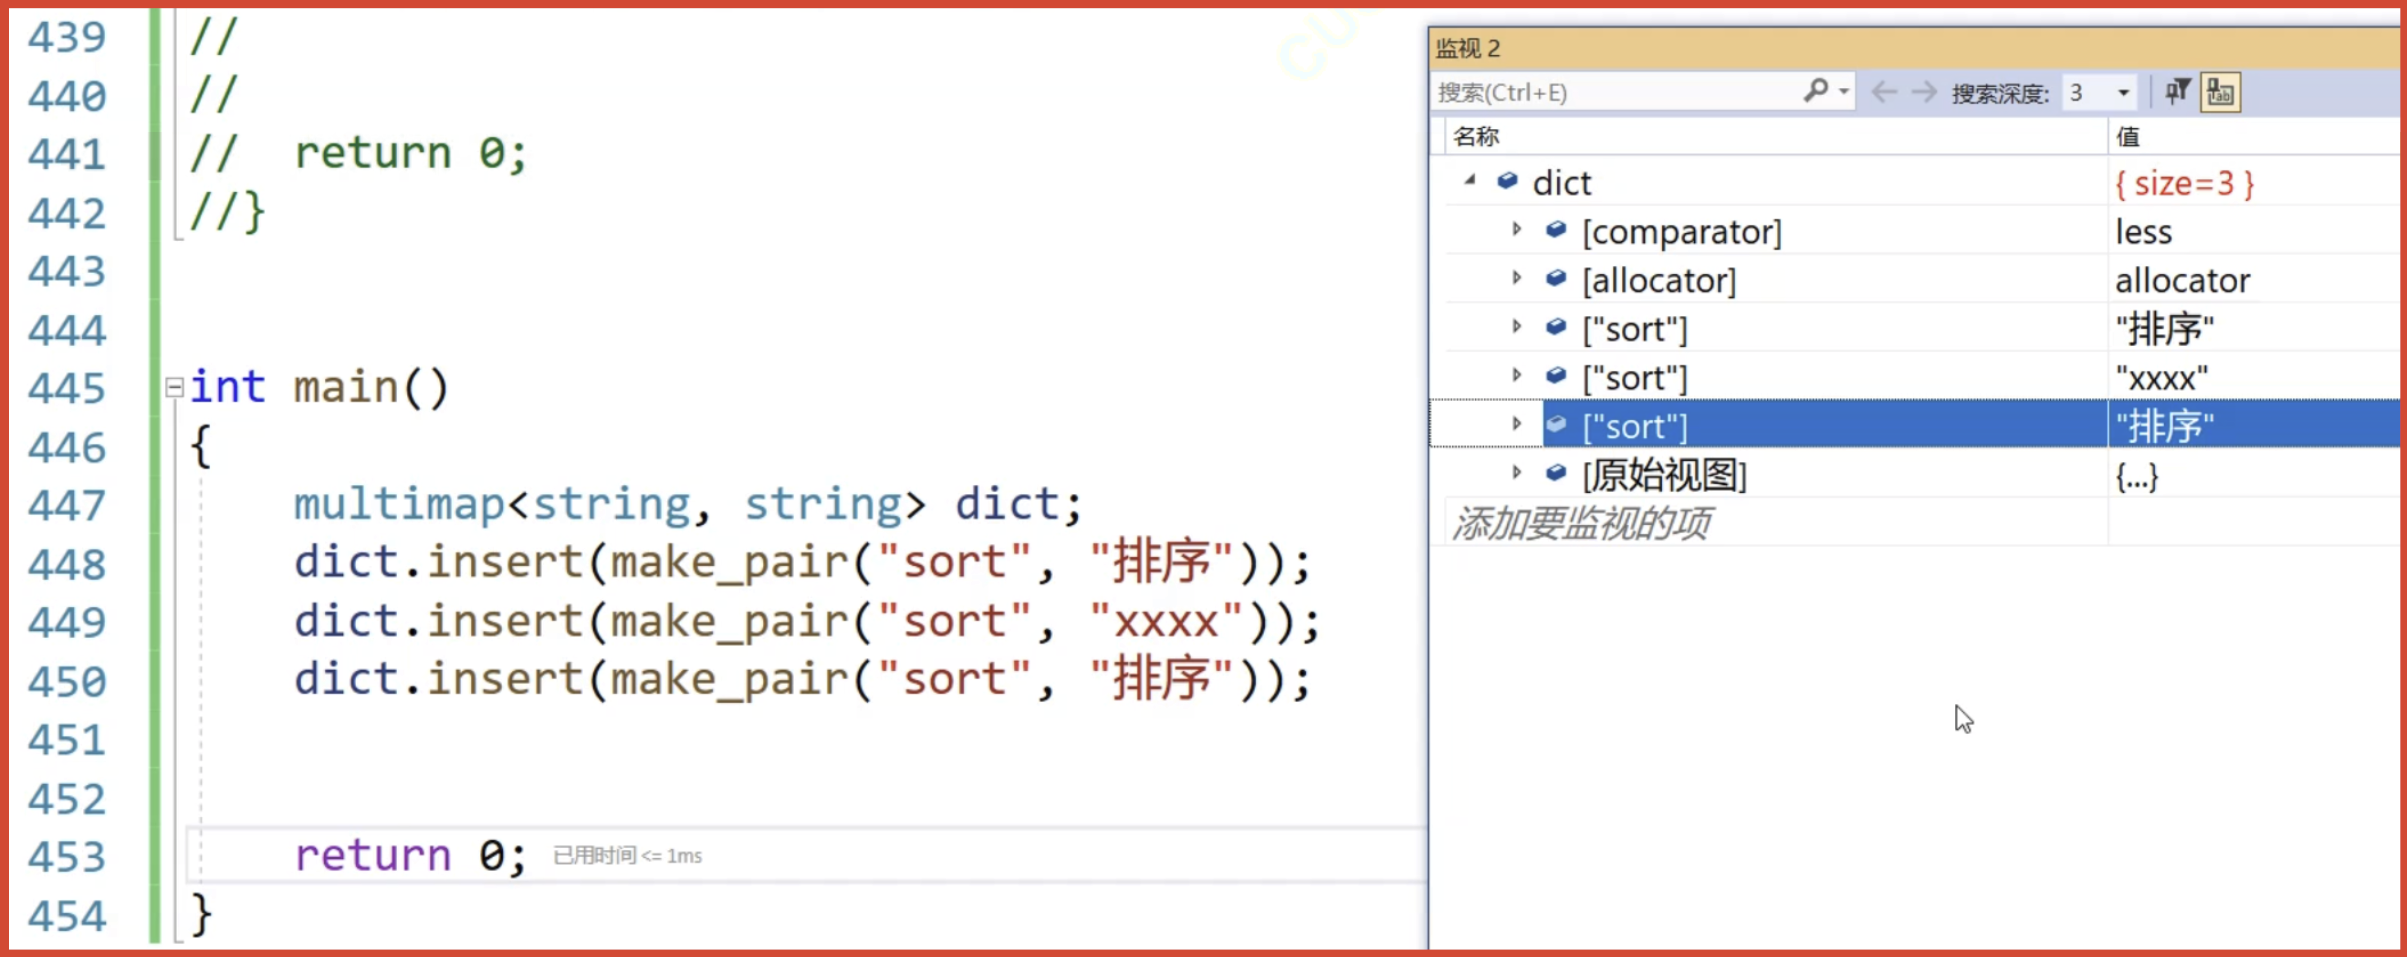Click the previous search result back arrow
2407x957 pixels.
tap(1884, 92)
